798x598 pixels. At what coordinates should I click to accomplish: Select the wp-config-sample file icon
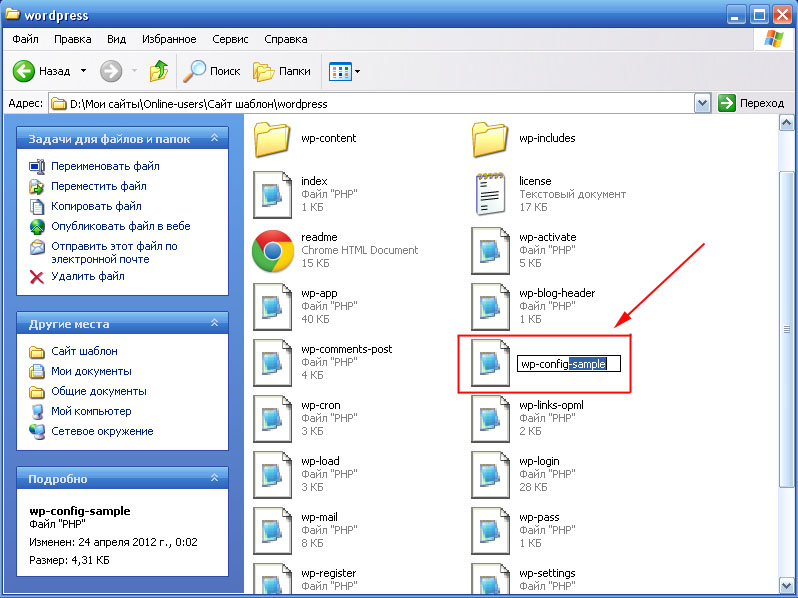(x=490, y=362)
